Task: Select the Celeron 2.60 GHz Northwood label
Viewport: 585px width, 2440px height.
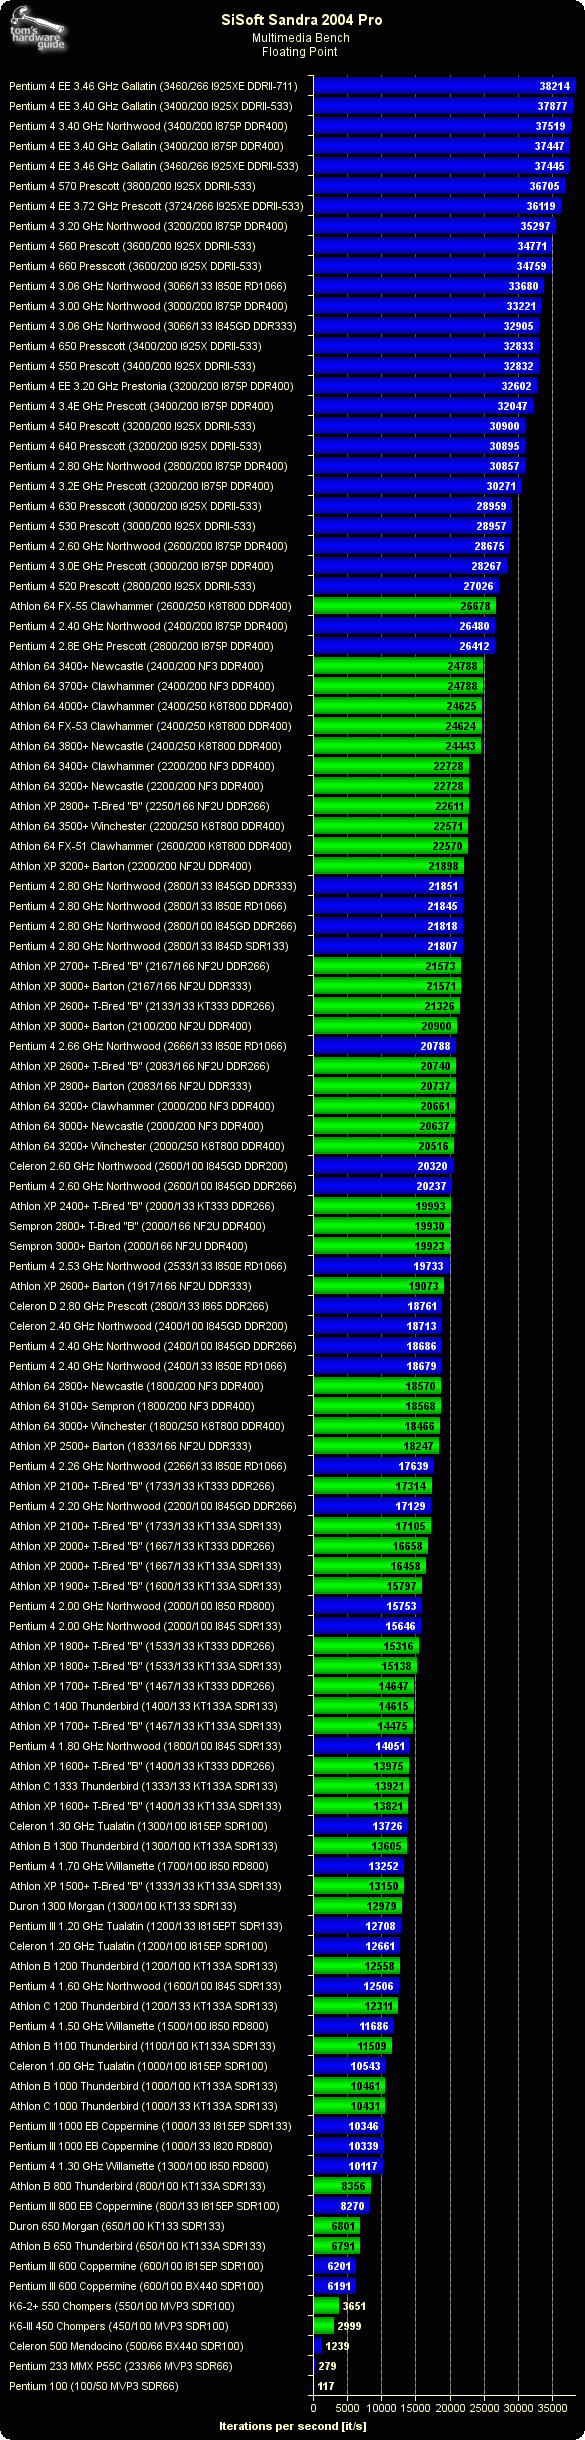Action: pyautogui.click(x=148, y=1166)
